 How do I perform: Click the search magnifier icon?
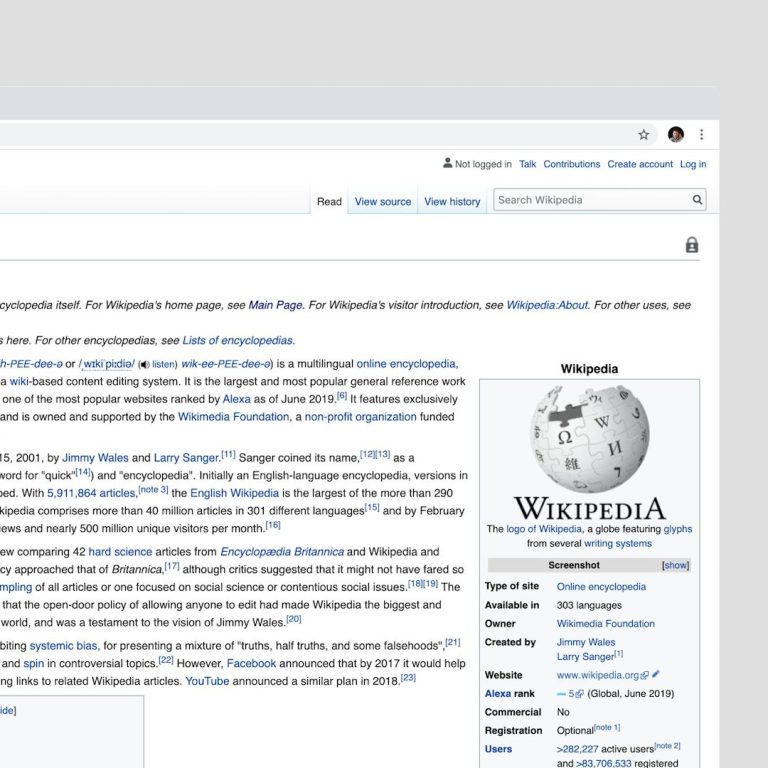(697, 200)
